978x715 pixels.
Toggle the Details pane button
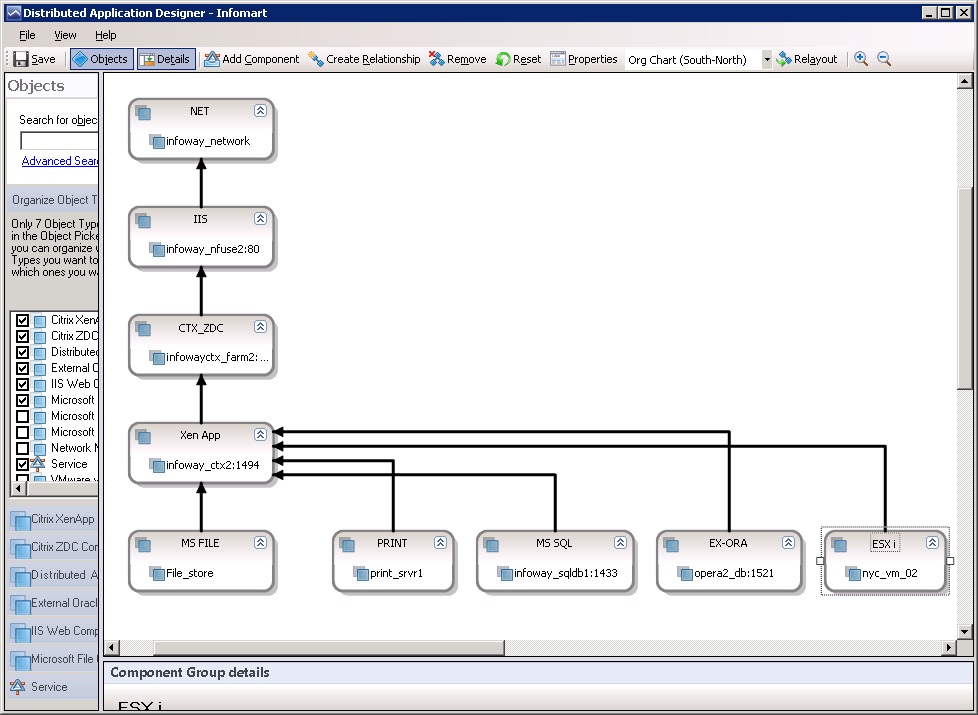166,59
